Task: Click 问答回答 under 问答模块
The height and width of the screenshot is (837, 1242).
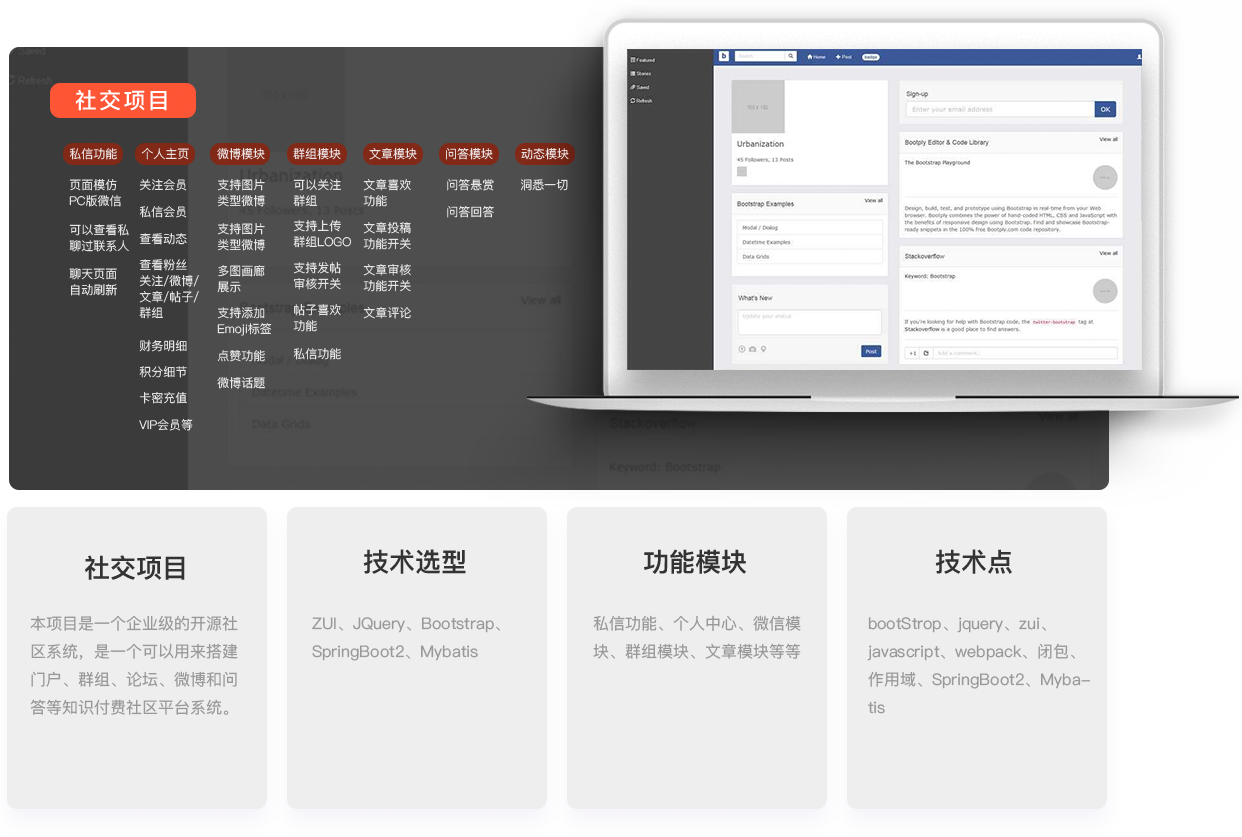Action: (470, 212)
